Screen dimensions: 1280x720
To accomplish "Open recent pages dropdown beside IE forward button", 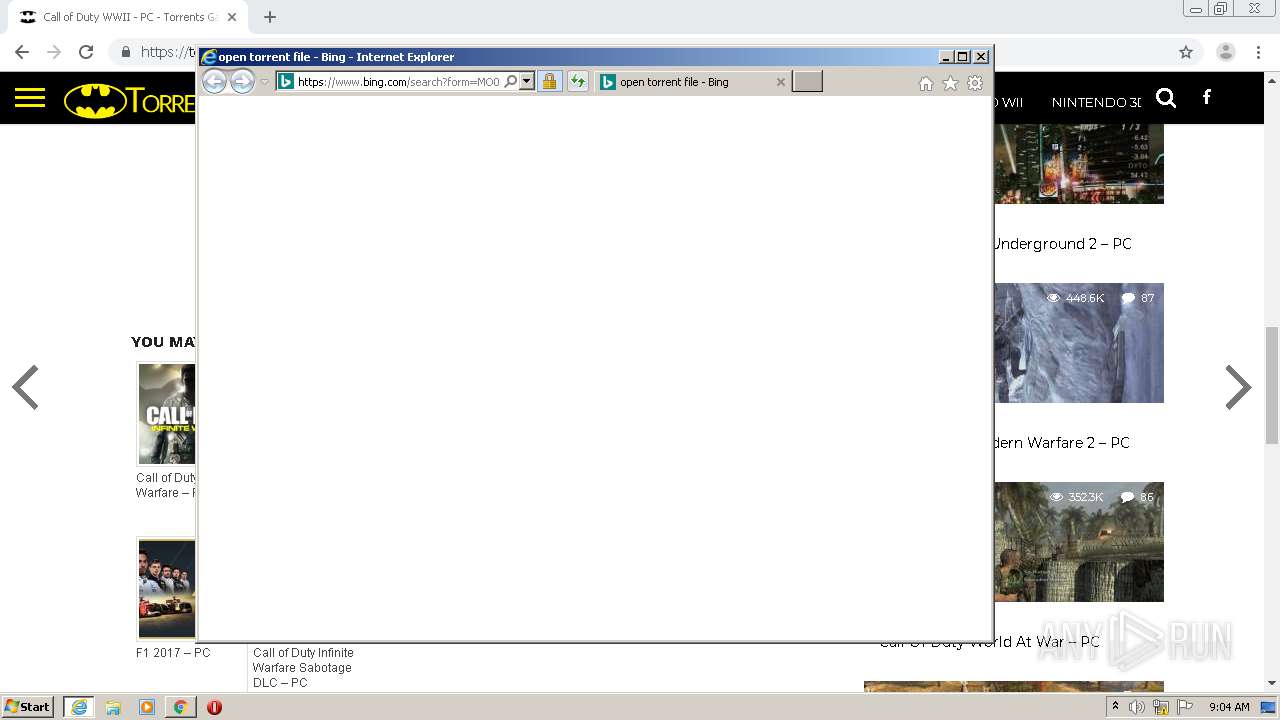I will [x=264, y=82].
